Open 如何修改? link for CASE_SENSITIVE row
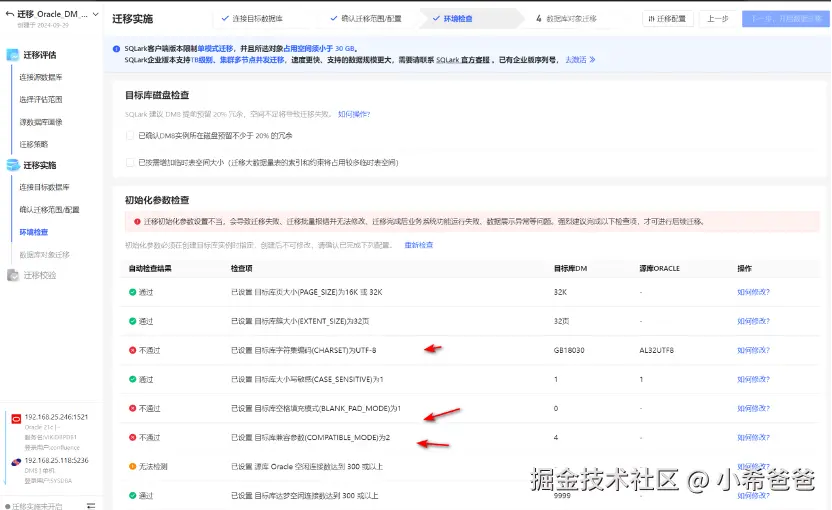 [x=753, y=379]
